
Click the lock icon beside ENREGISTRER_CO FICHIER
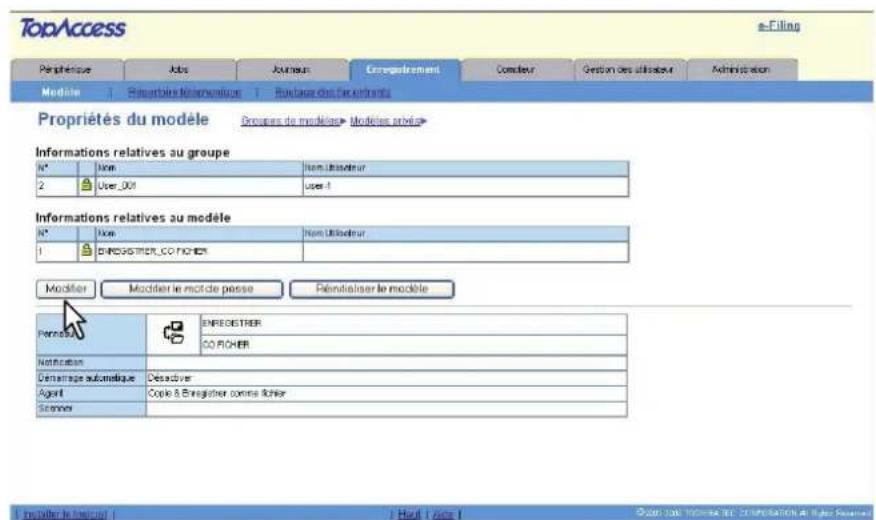tap(86, 250)
